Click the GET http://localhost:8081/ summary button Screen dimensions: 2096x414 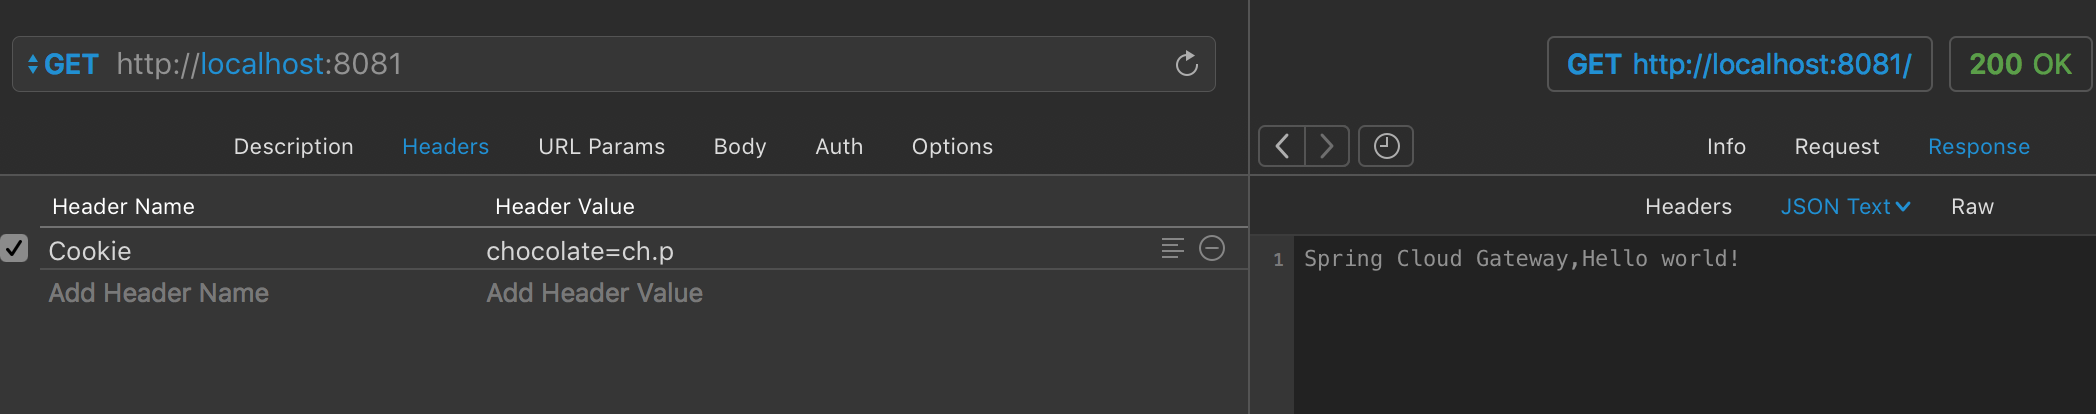1739,64
